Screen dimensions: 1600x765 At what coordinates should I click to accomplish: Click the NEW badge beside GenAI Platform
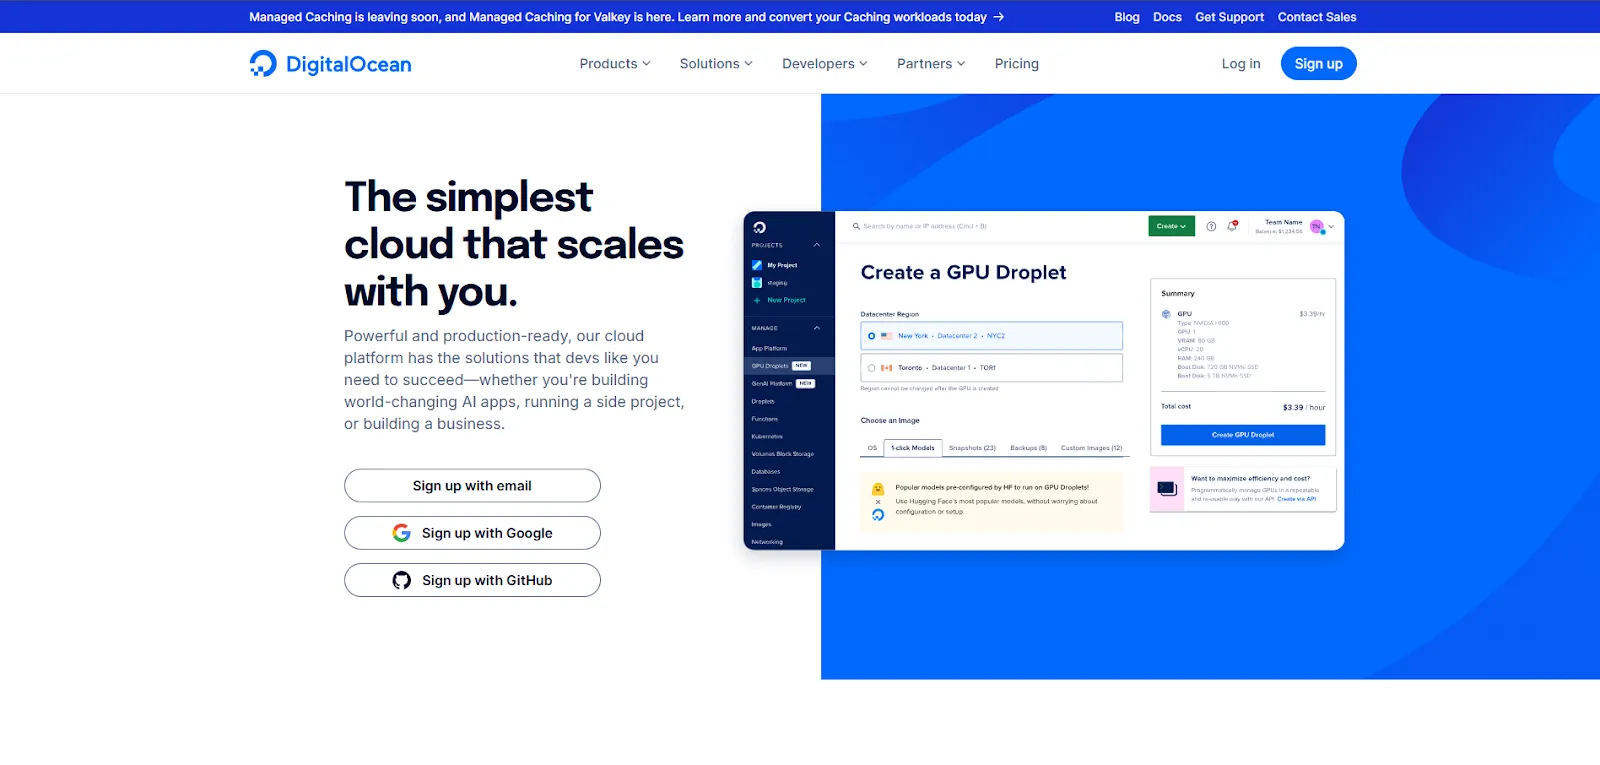click(x=806, y=383)
